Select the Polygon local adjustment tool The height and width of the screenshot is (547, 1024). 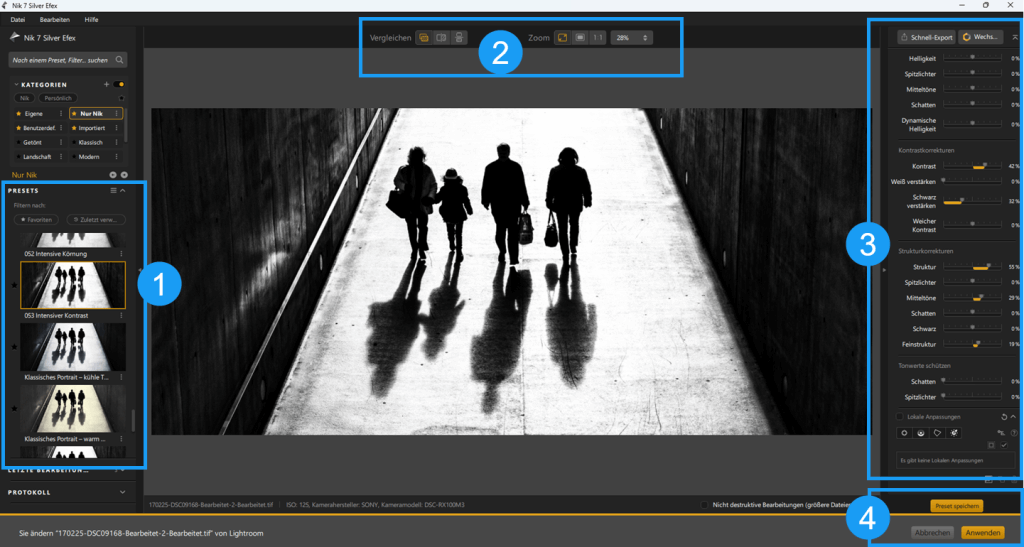pyautogui.click(x=937, y=433)
